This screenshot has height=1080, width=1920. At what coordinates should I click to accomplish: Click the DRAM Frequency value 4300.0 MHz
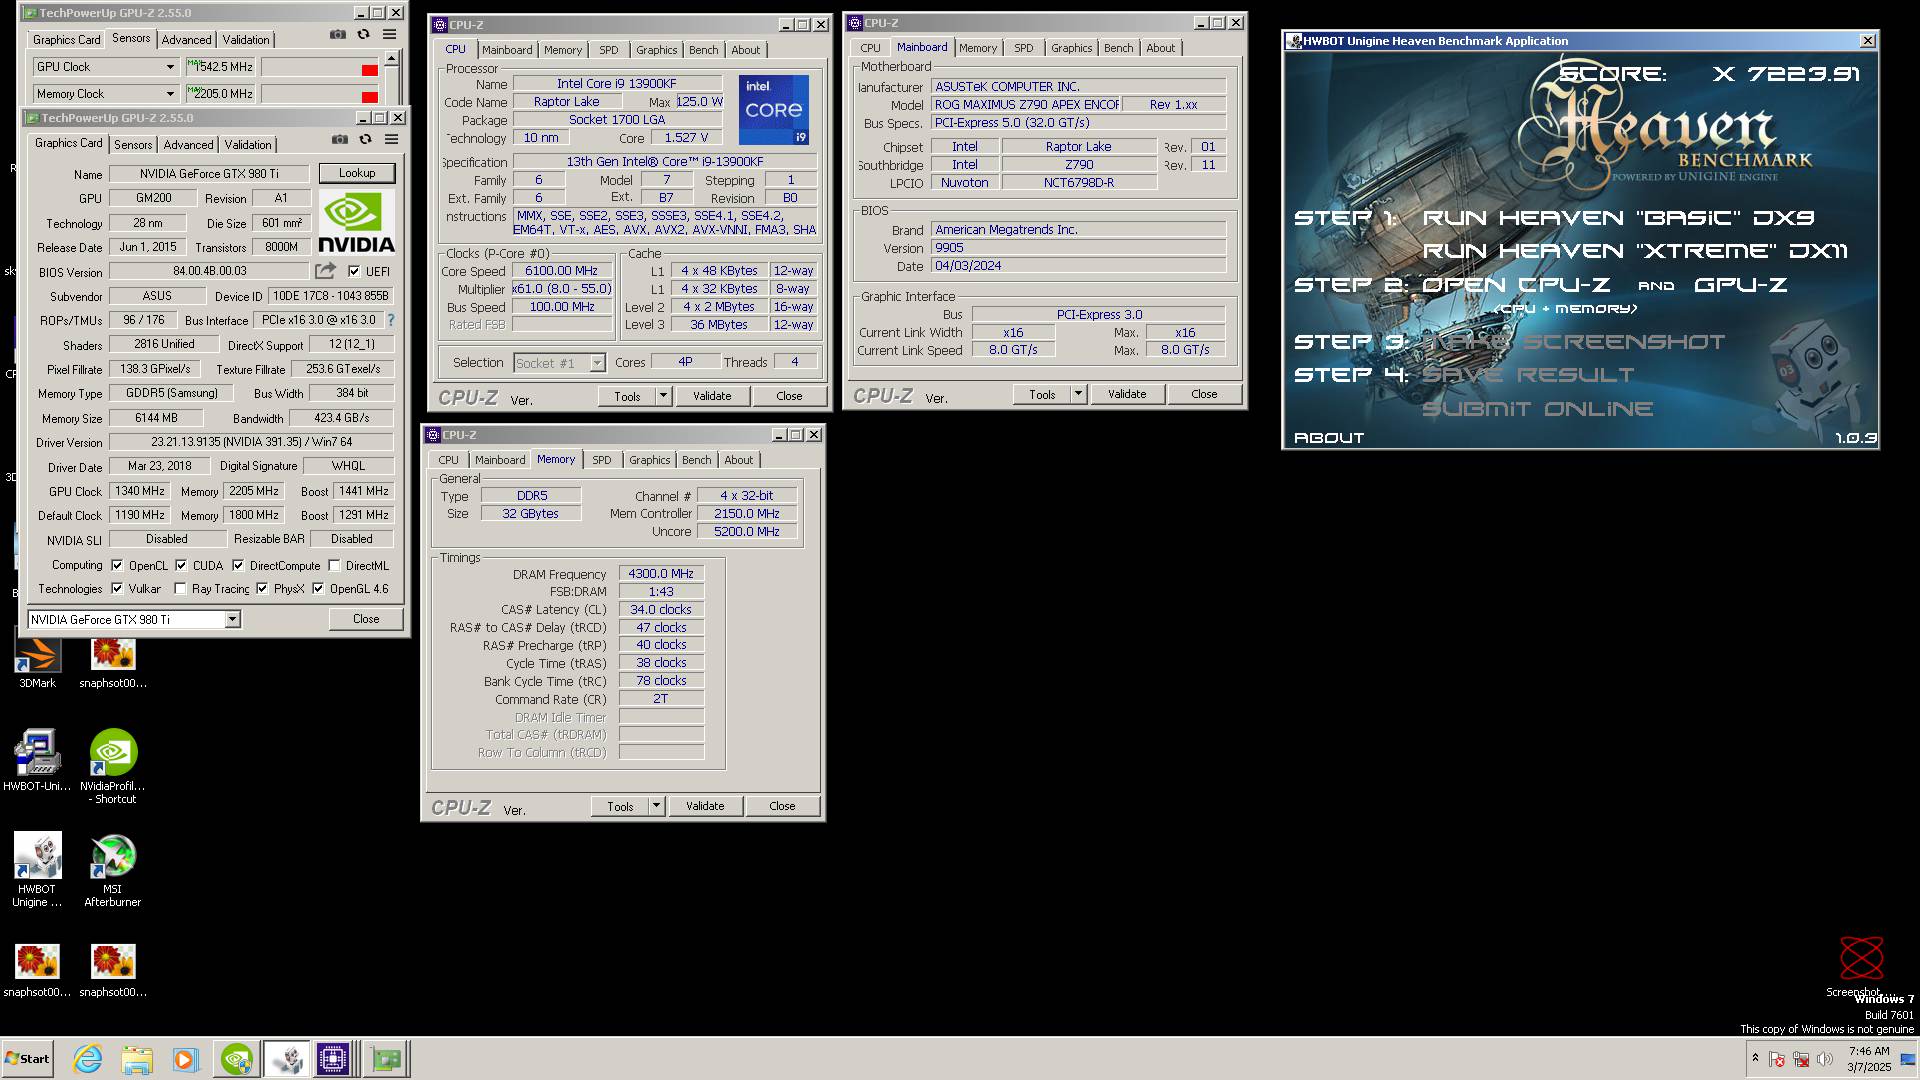pos(661,574)
